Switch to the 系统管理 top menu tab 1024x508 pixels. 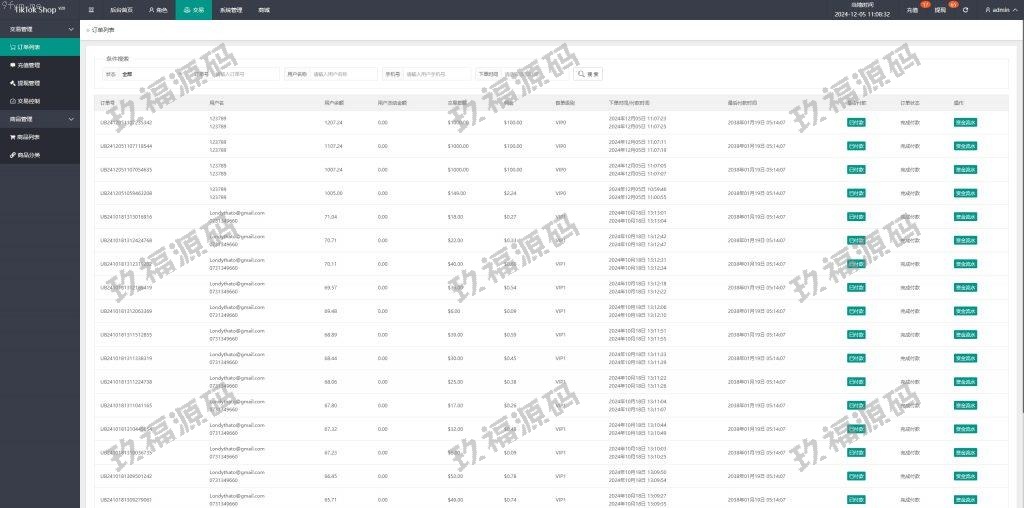tap(230, 9)
